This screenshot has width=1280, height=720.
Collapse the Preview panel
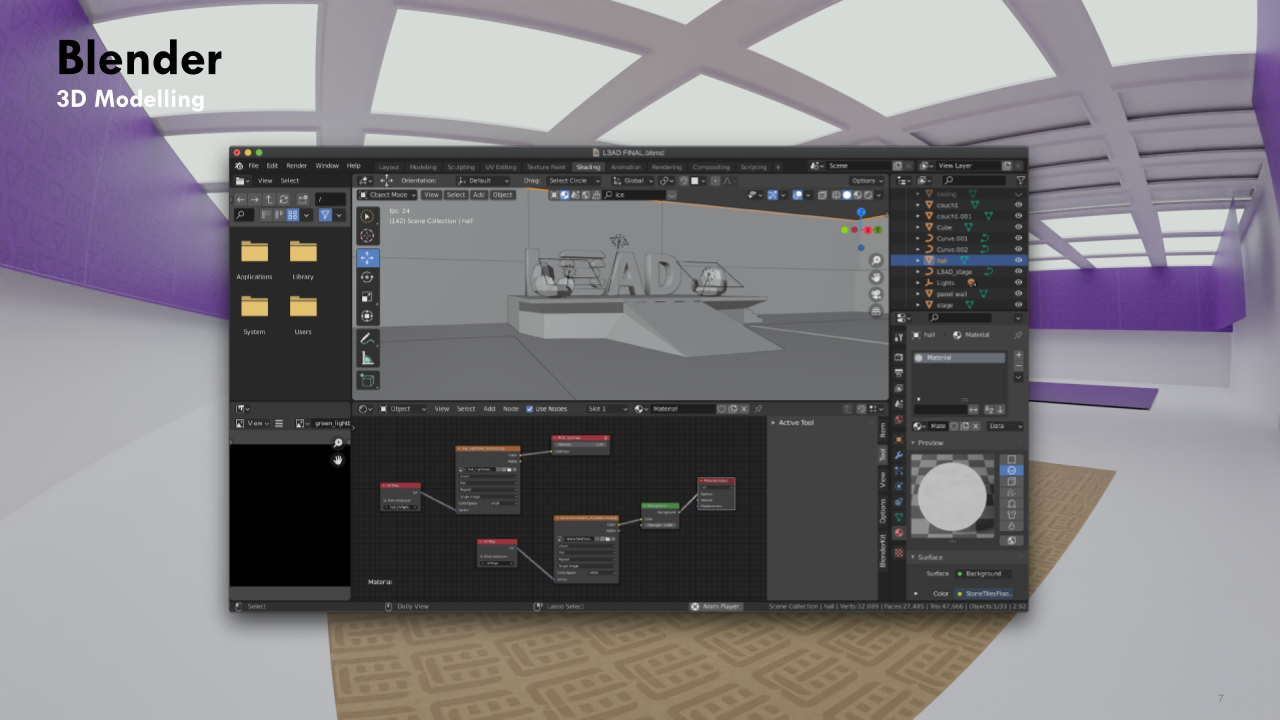pos(913,443)
